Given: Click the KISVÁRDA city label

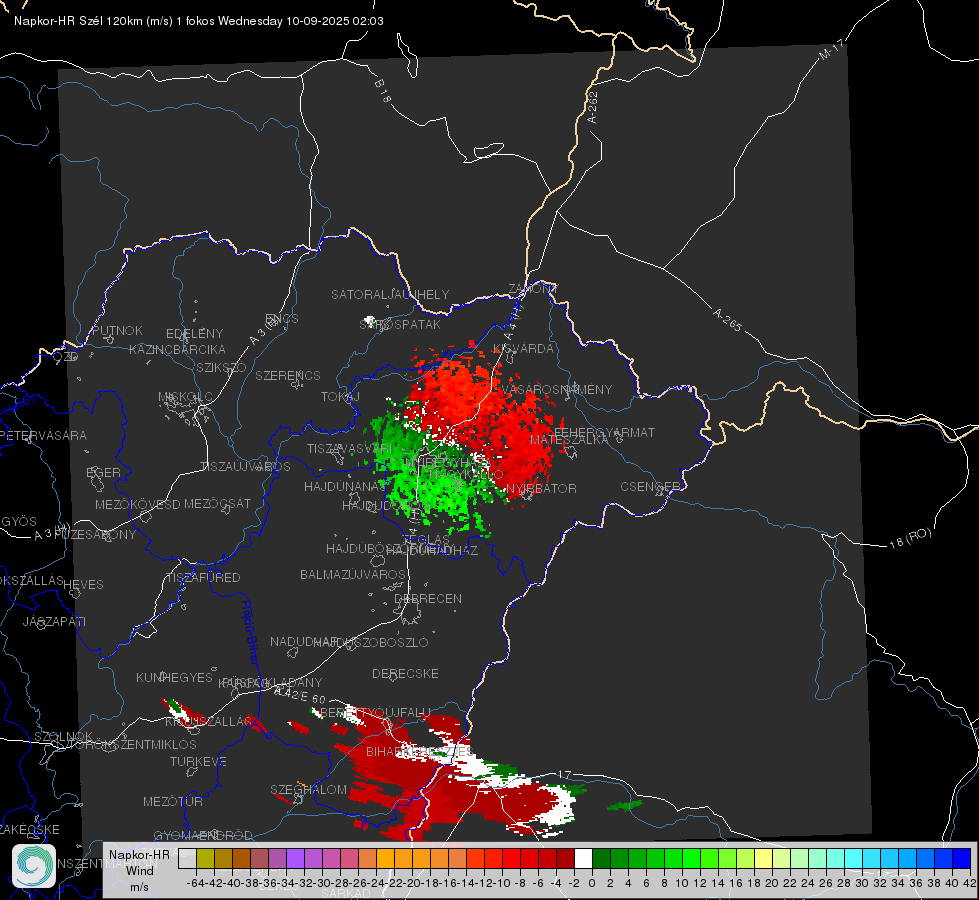Looking at the screenshot, I should pos(524,349).
